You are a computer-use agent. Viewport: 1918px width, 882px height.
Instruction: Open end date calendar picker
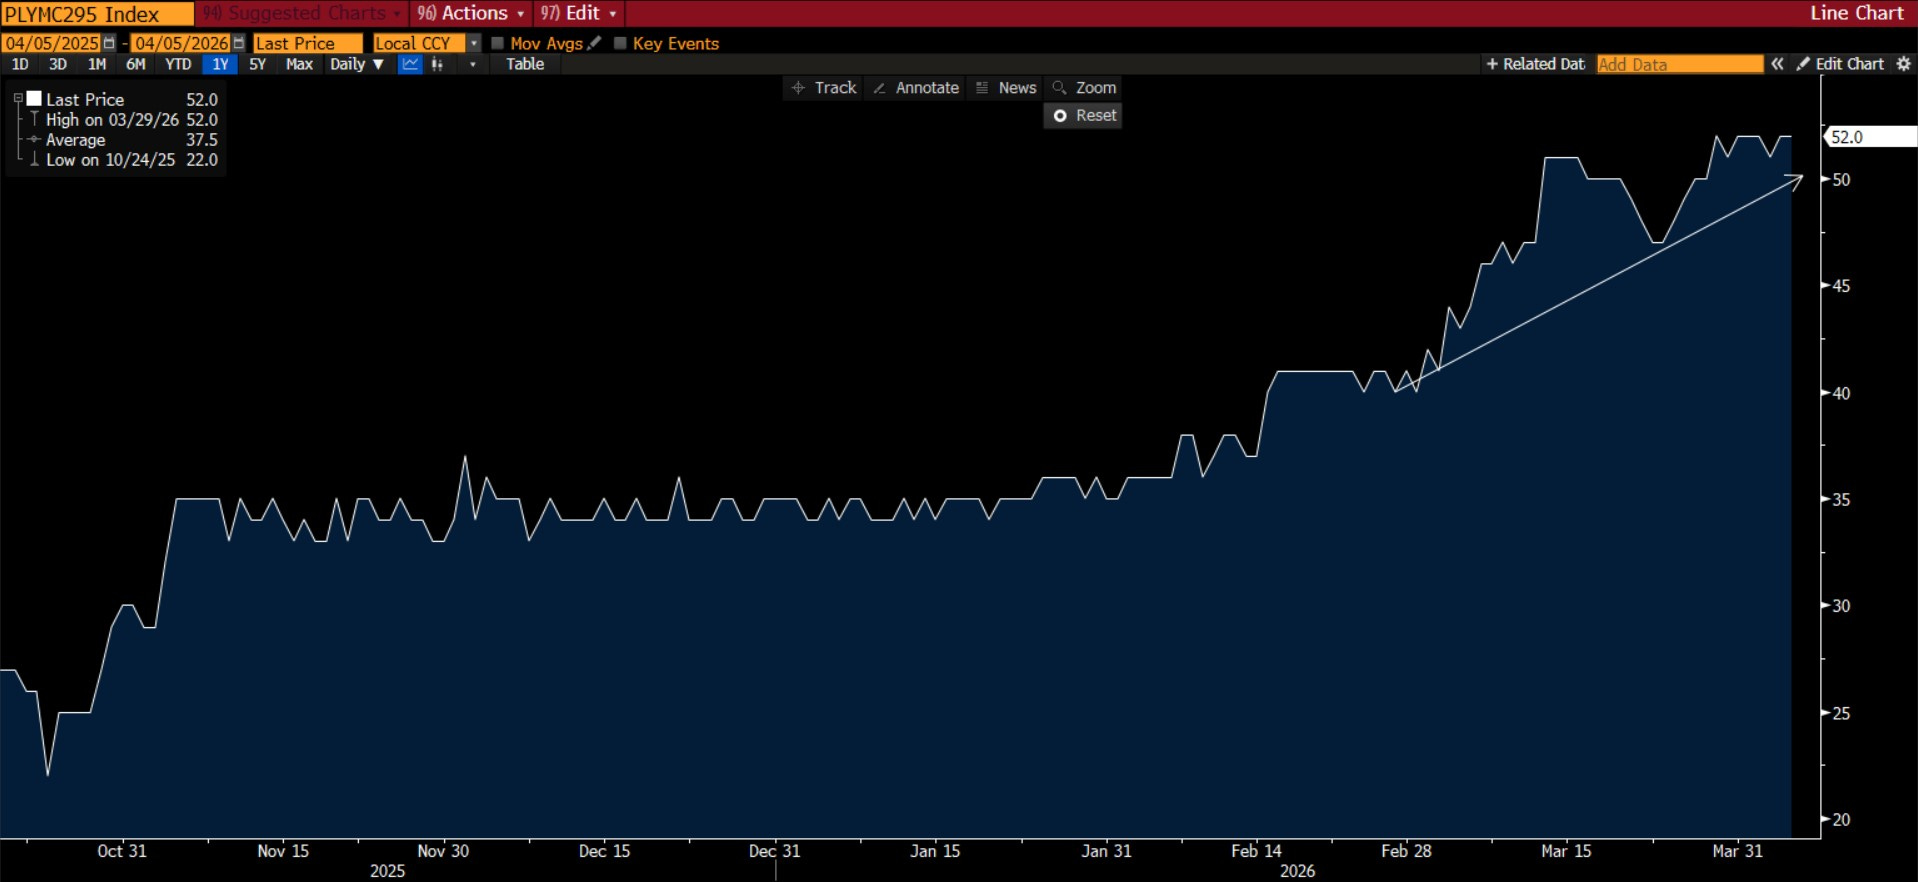239,43
